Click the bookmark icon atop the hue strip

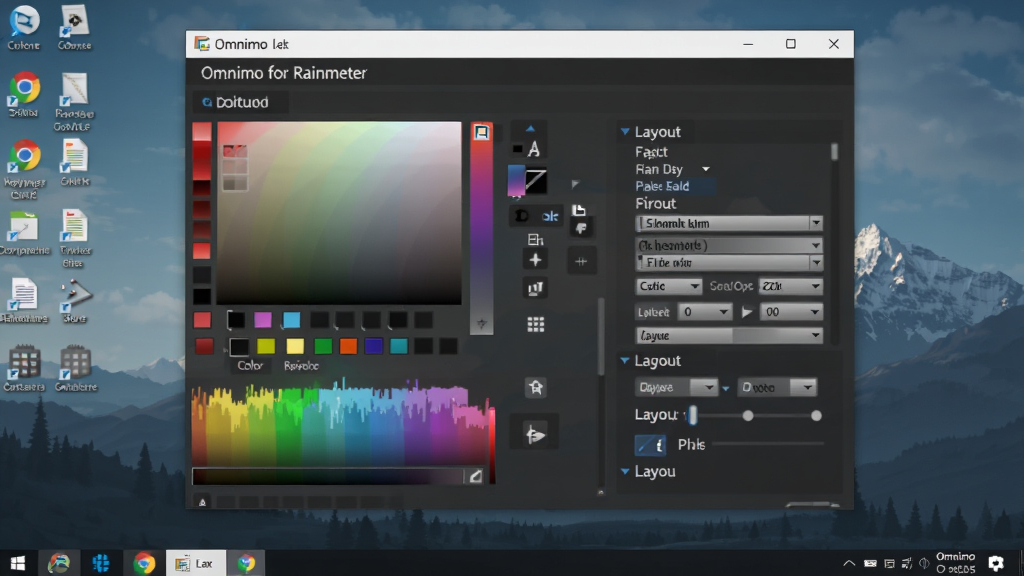click(x=481, y=132)
